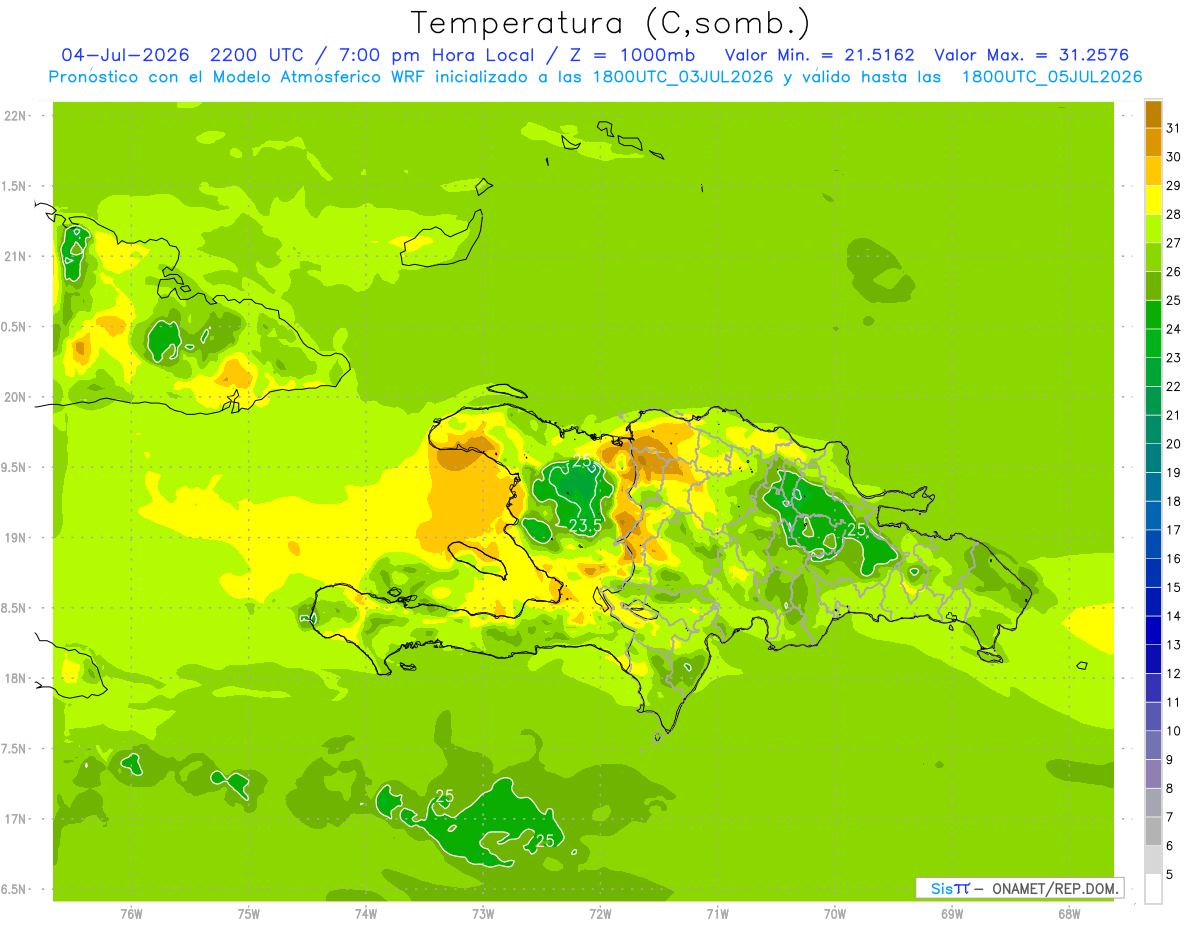Click the 27 colorbar scale label

[1174, 242]
